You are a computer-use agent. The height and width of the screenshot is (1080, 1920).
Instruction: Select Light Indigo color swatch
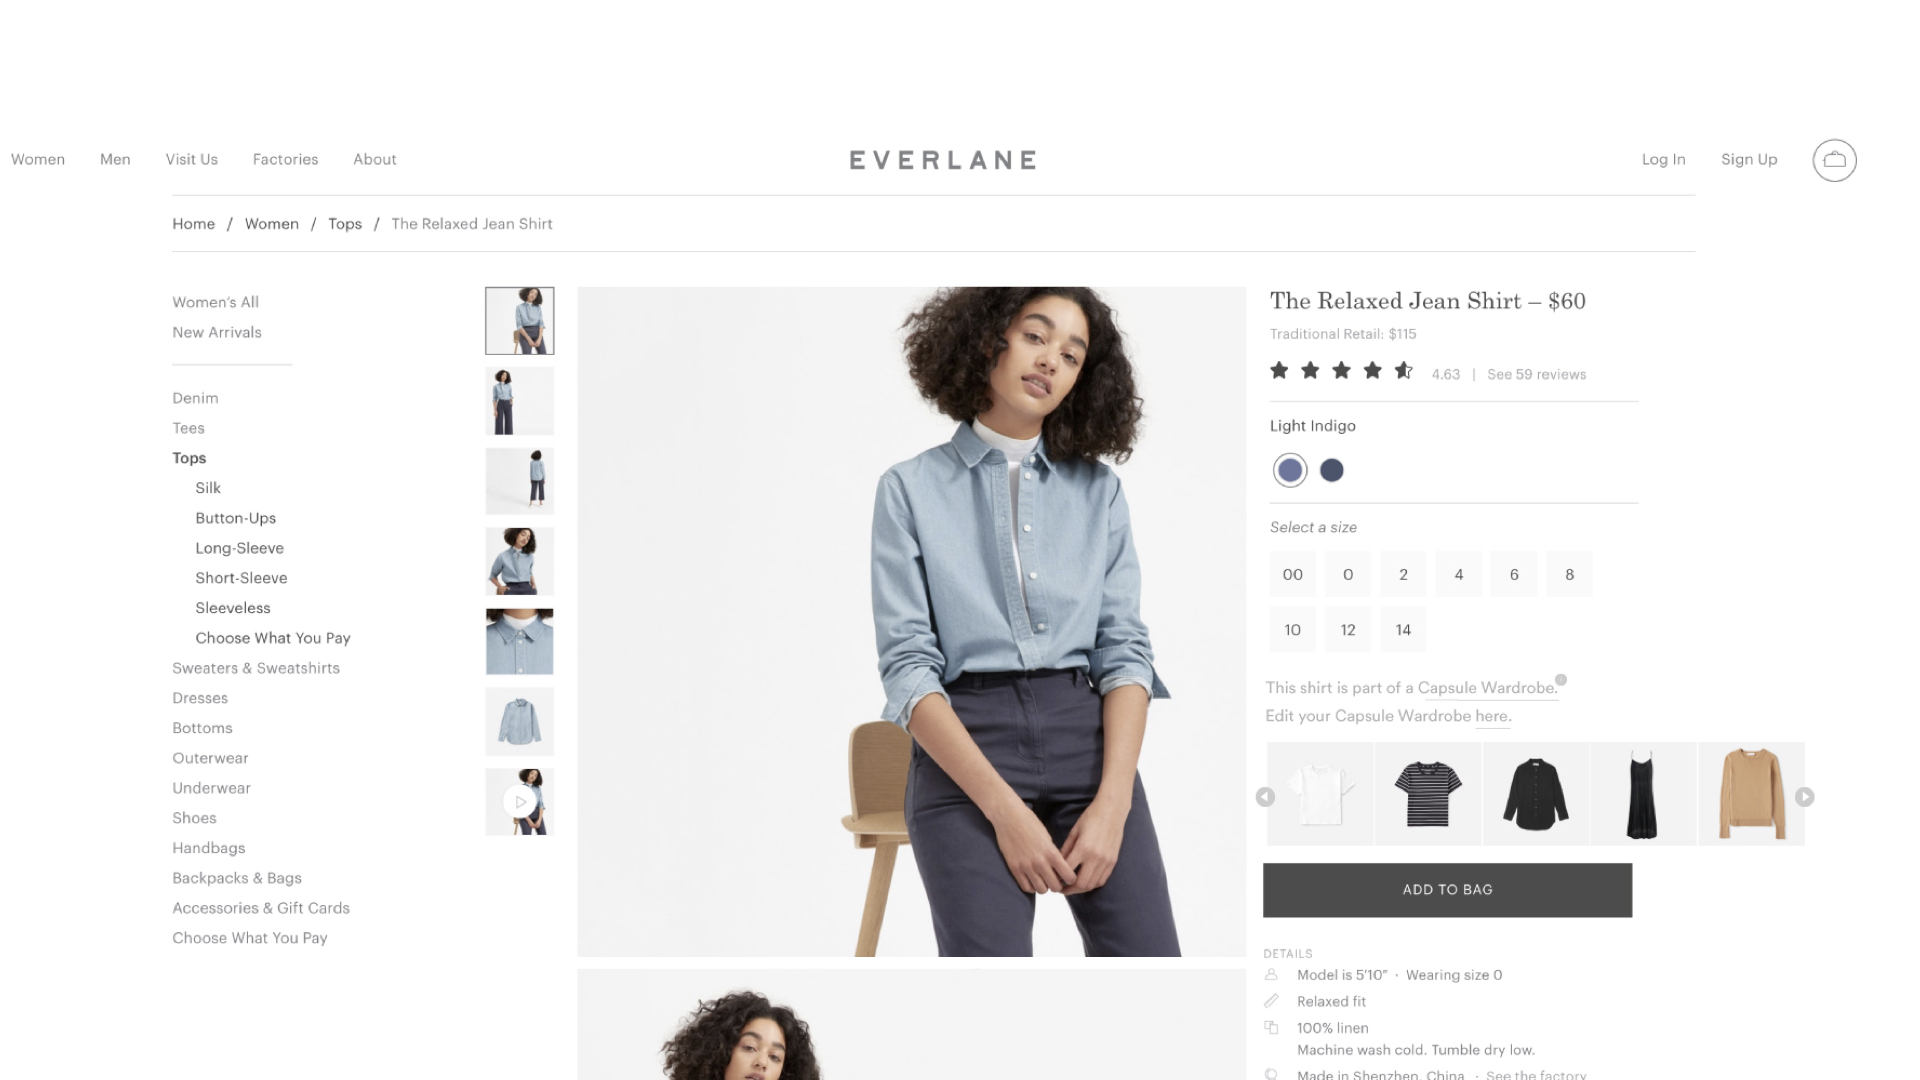pos(1290,469)
